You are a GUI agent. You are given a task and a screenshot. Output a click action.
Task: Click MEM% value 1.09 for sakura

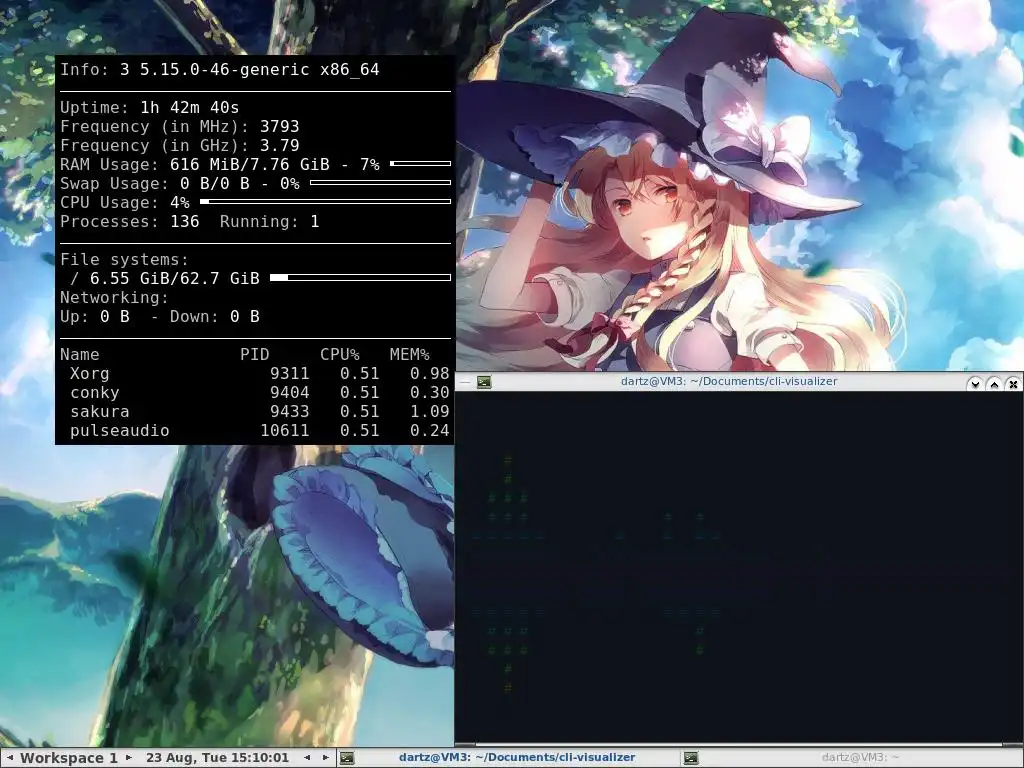click(430, 411)
